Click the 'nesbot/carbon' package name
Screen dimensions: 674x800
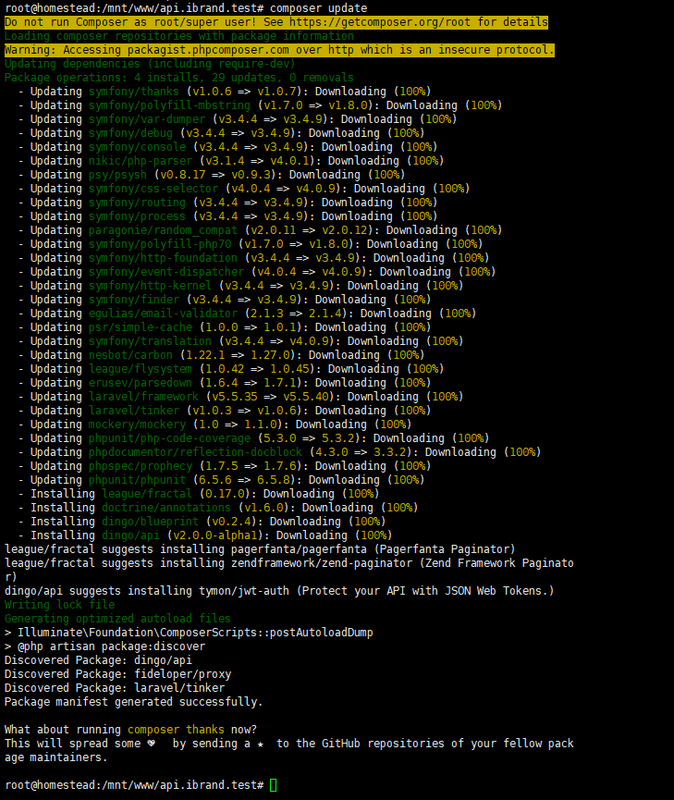(131, 355)
